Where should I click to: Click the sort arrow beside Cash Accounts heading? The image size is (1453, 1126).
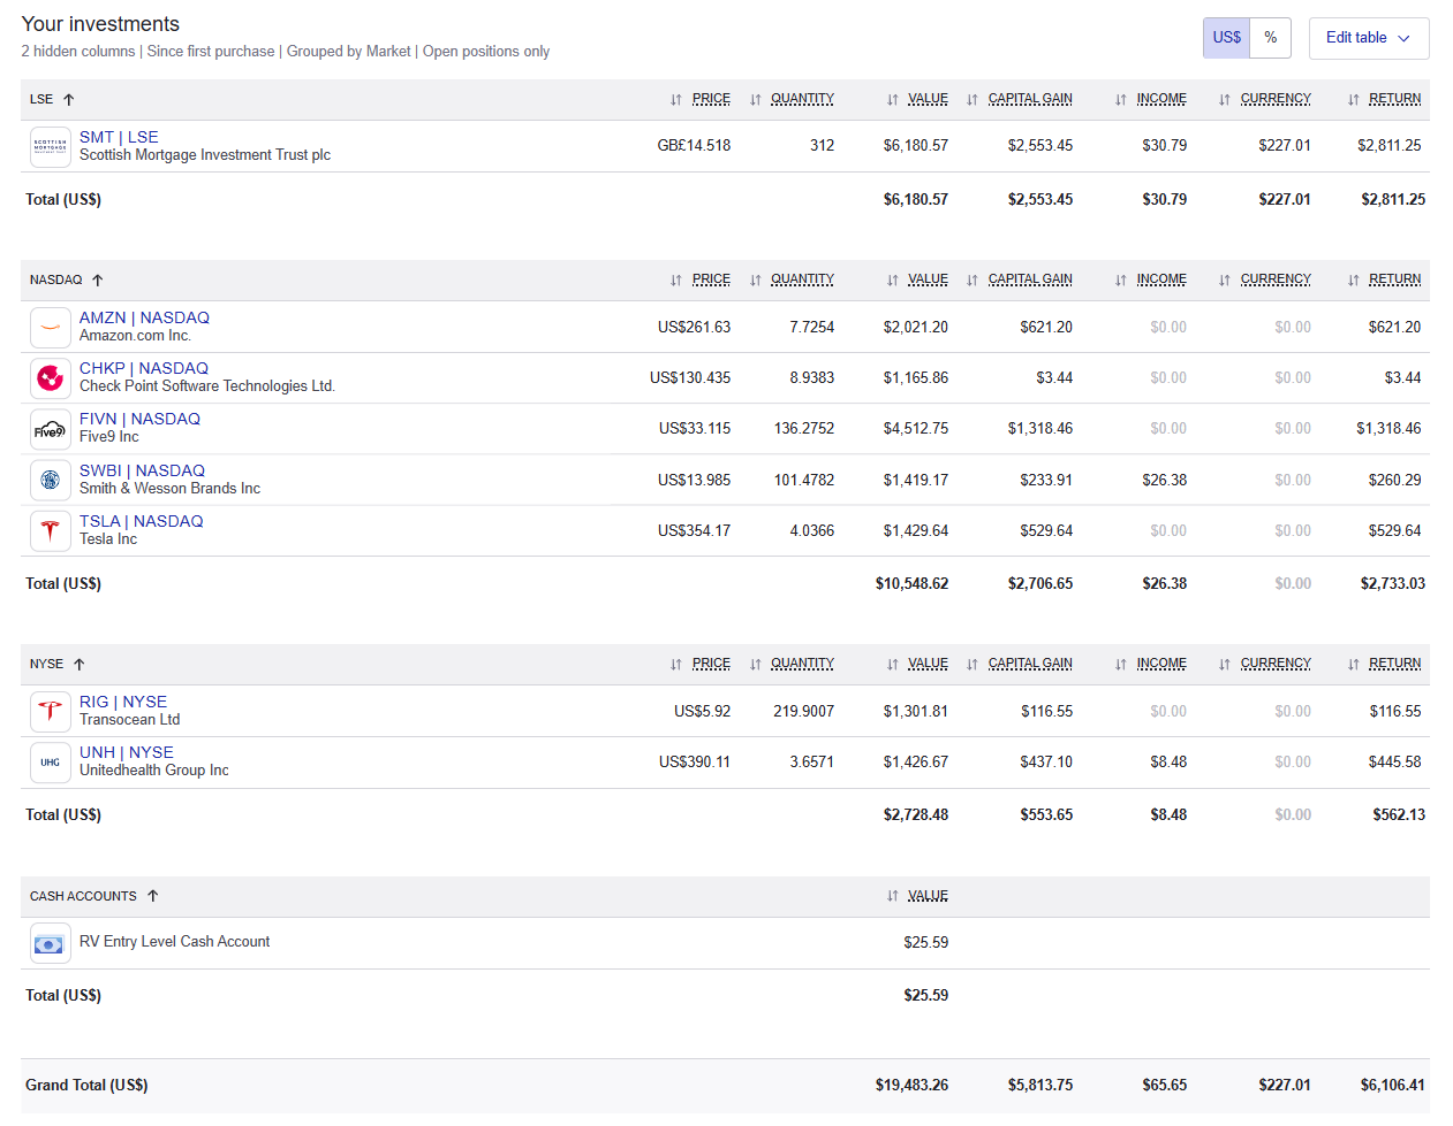pos(153,896)
